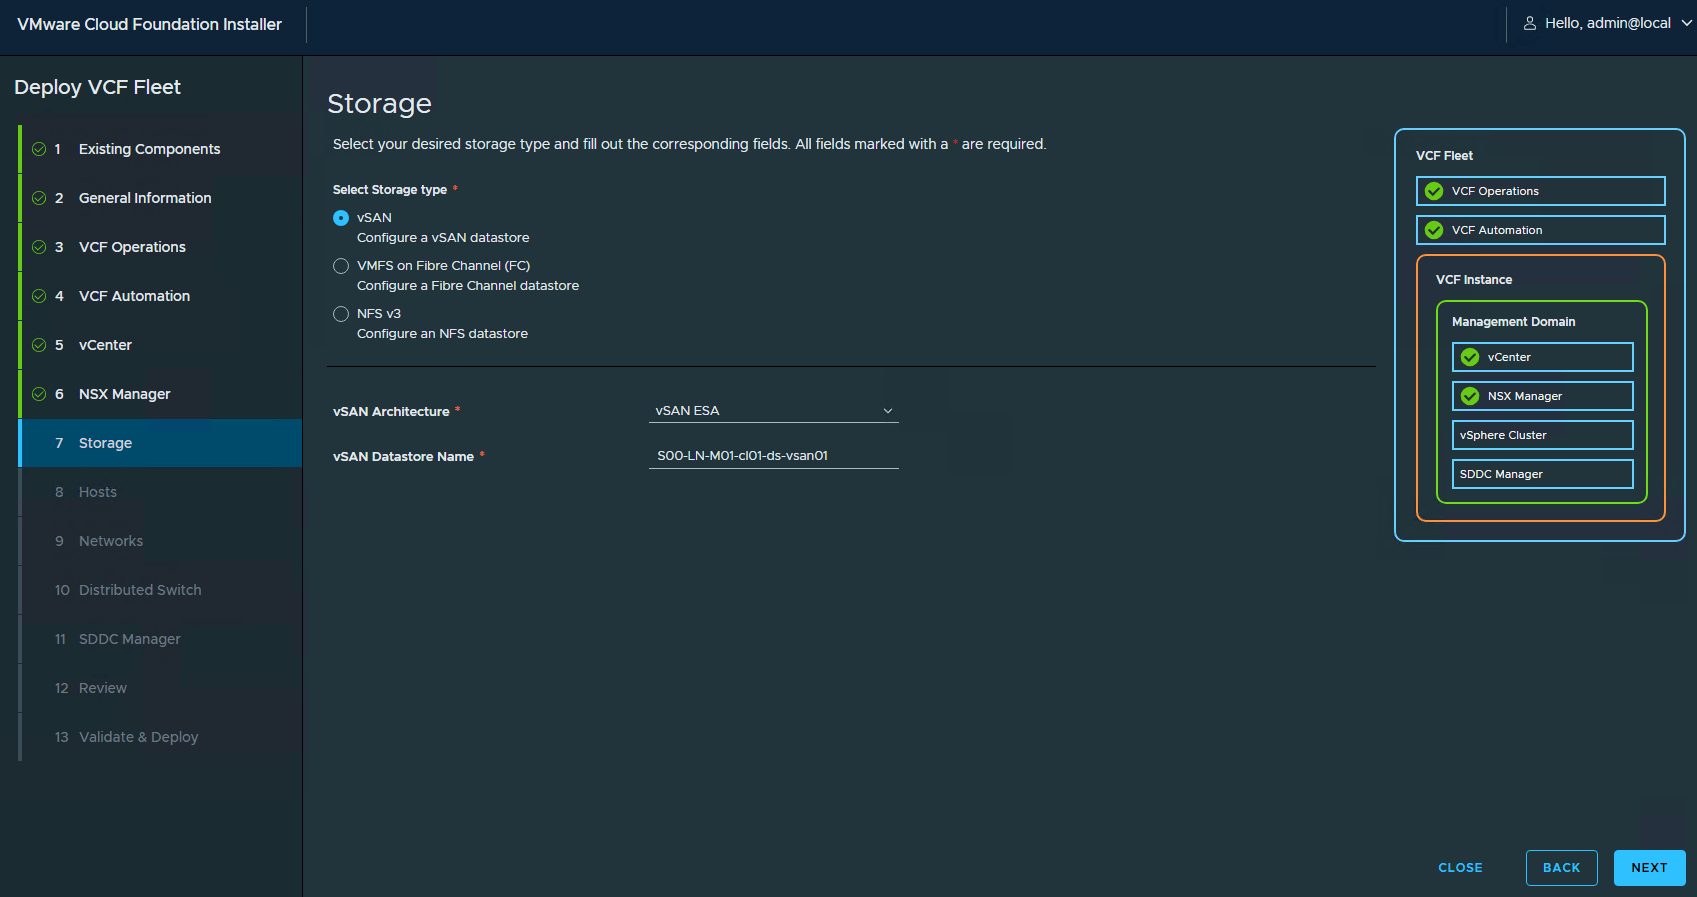Click the 'VCF Fleet' diagram heading
Image resolution: width=1697 pixels, height=897 pixels.
1444,156
